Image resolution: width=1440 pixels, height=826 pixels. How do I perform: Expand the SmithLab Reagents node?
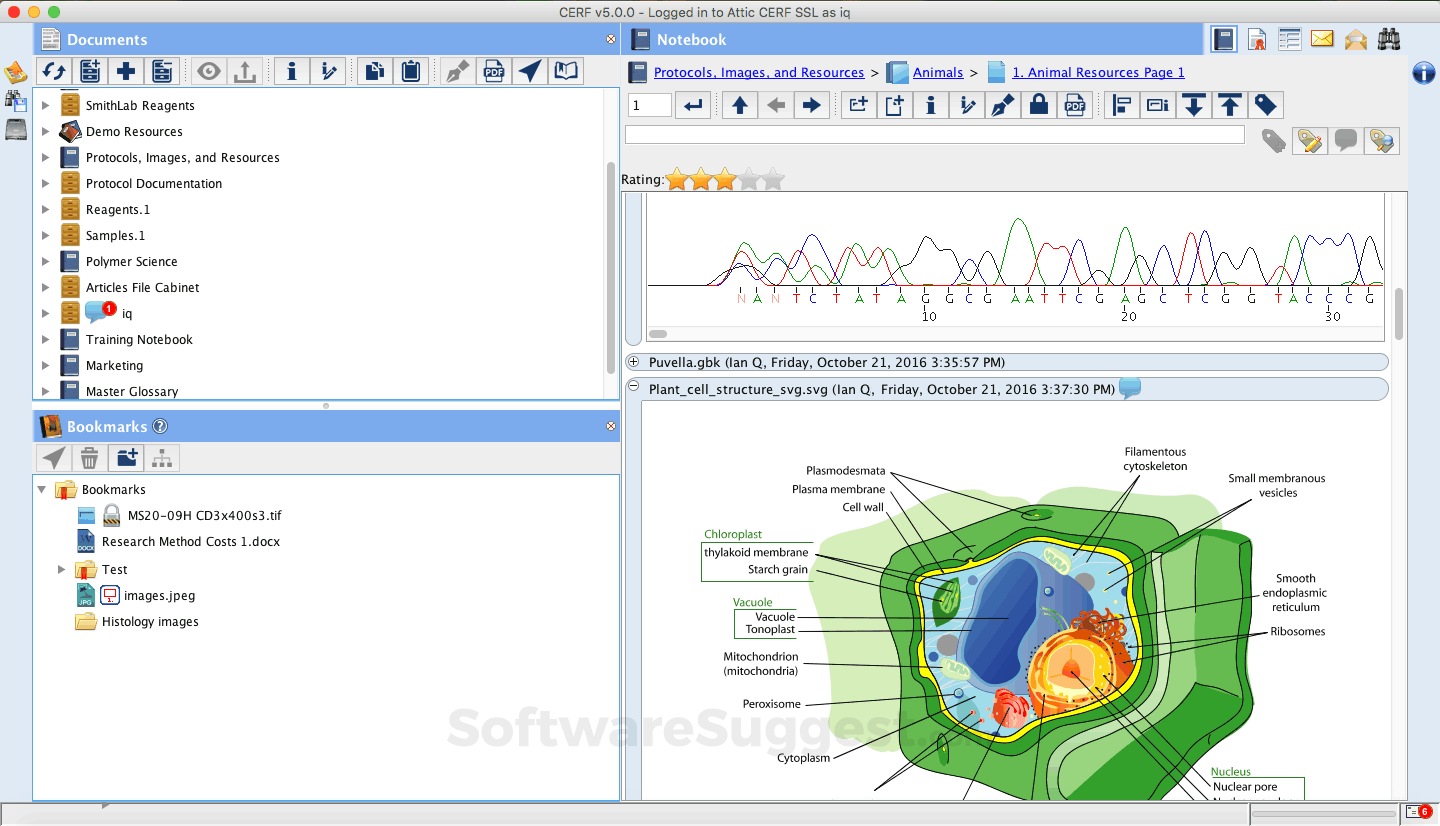point(45,104)
